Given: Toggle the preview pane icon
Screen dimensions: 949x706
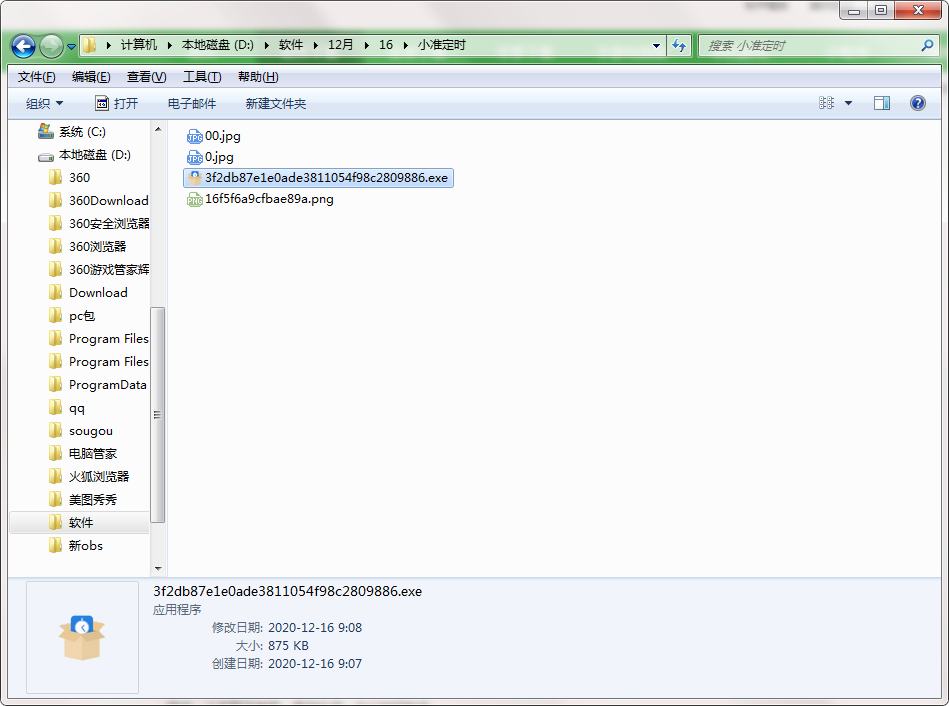Looking at the screenshot, I should pos(881,103).
